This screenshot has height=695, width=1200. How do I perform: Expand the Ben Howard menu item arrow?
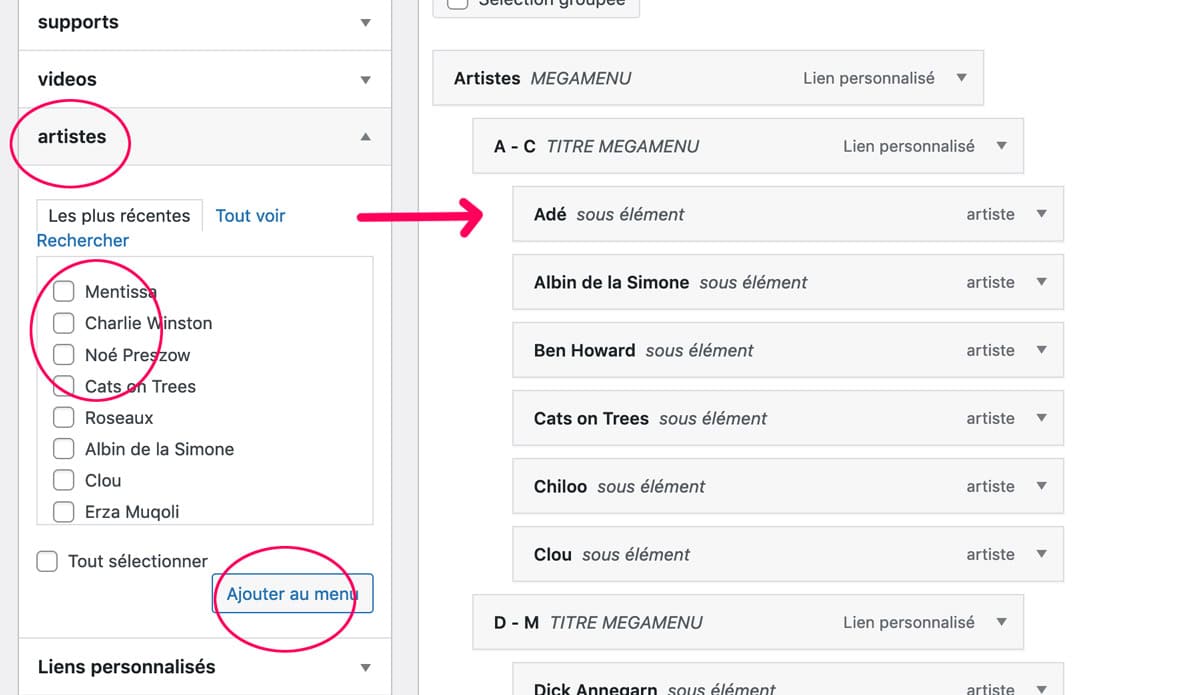coord(1041,350)
